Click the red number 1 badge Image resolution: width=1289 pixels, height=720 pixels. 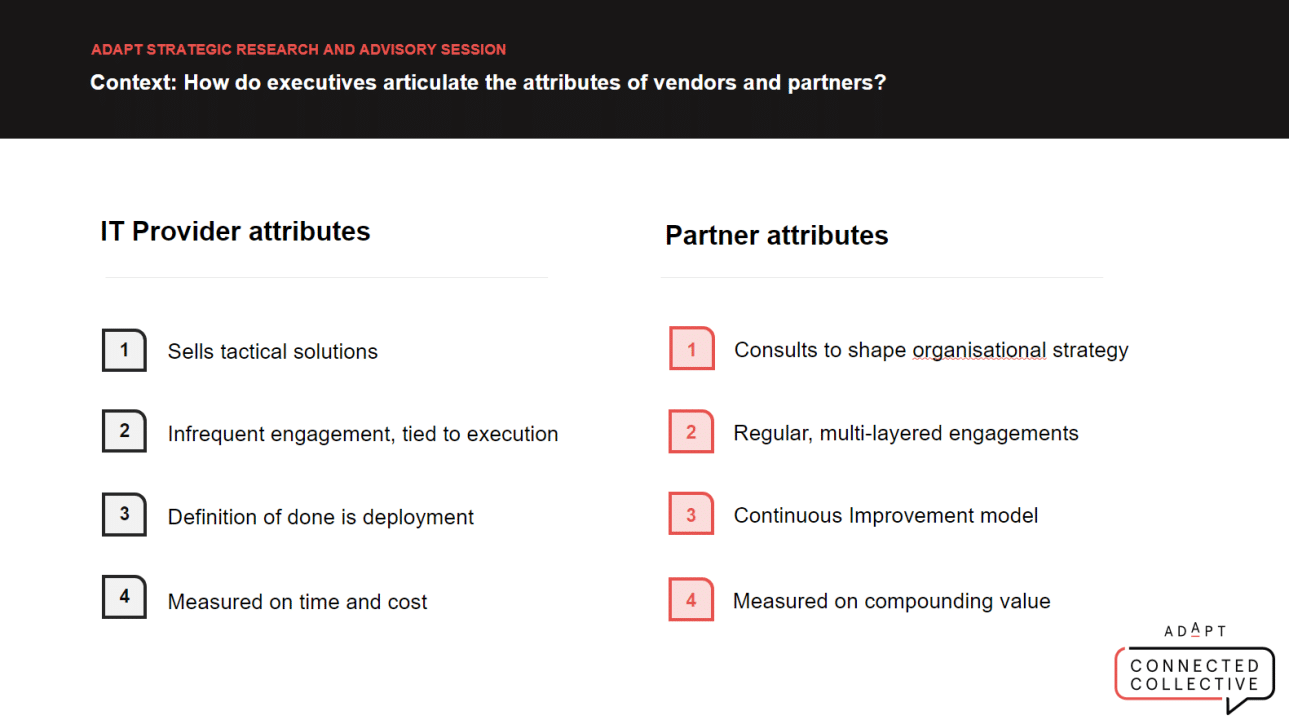(x=691, y=349)
